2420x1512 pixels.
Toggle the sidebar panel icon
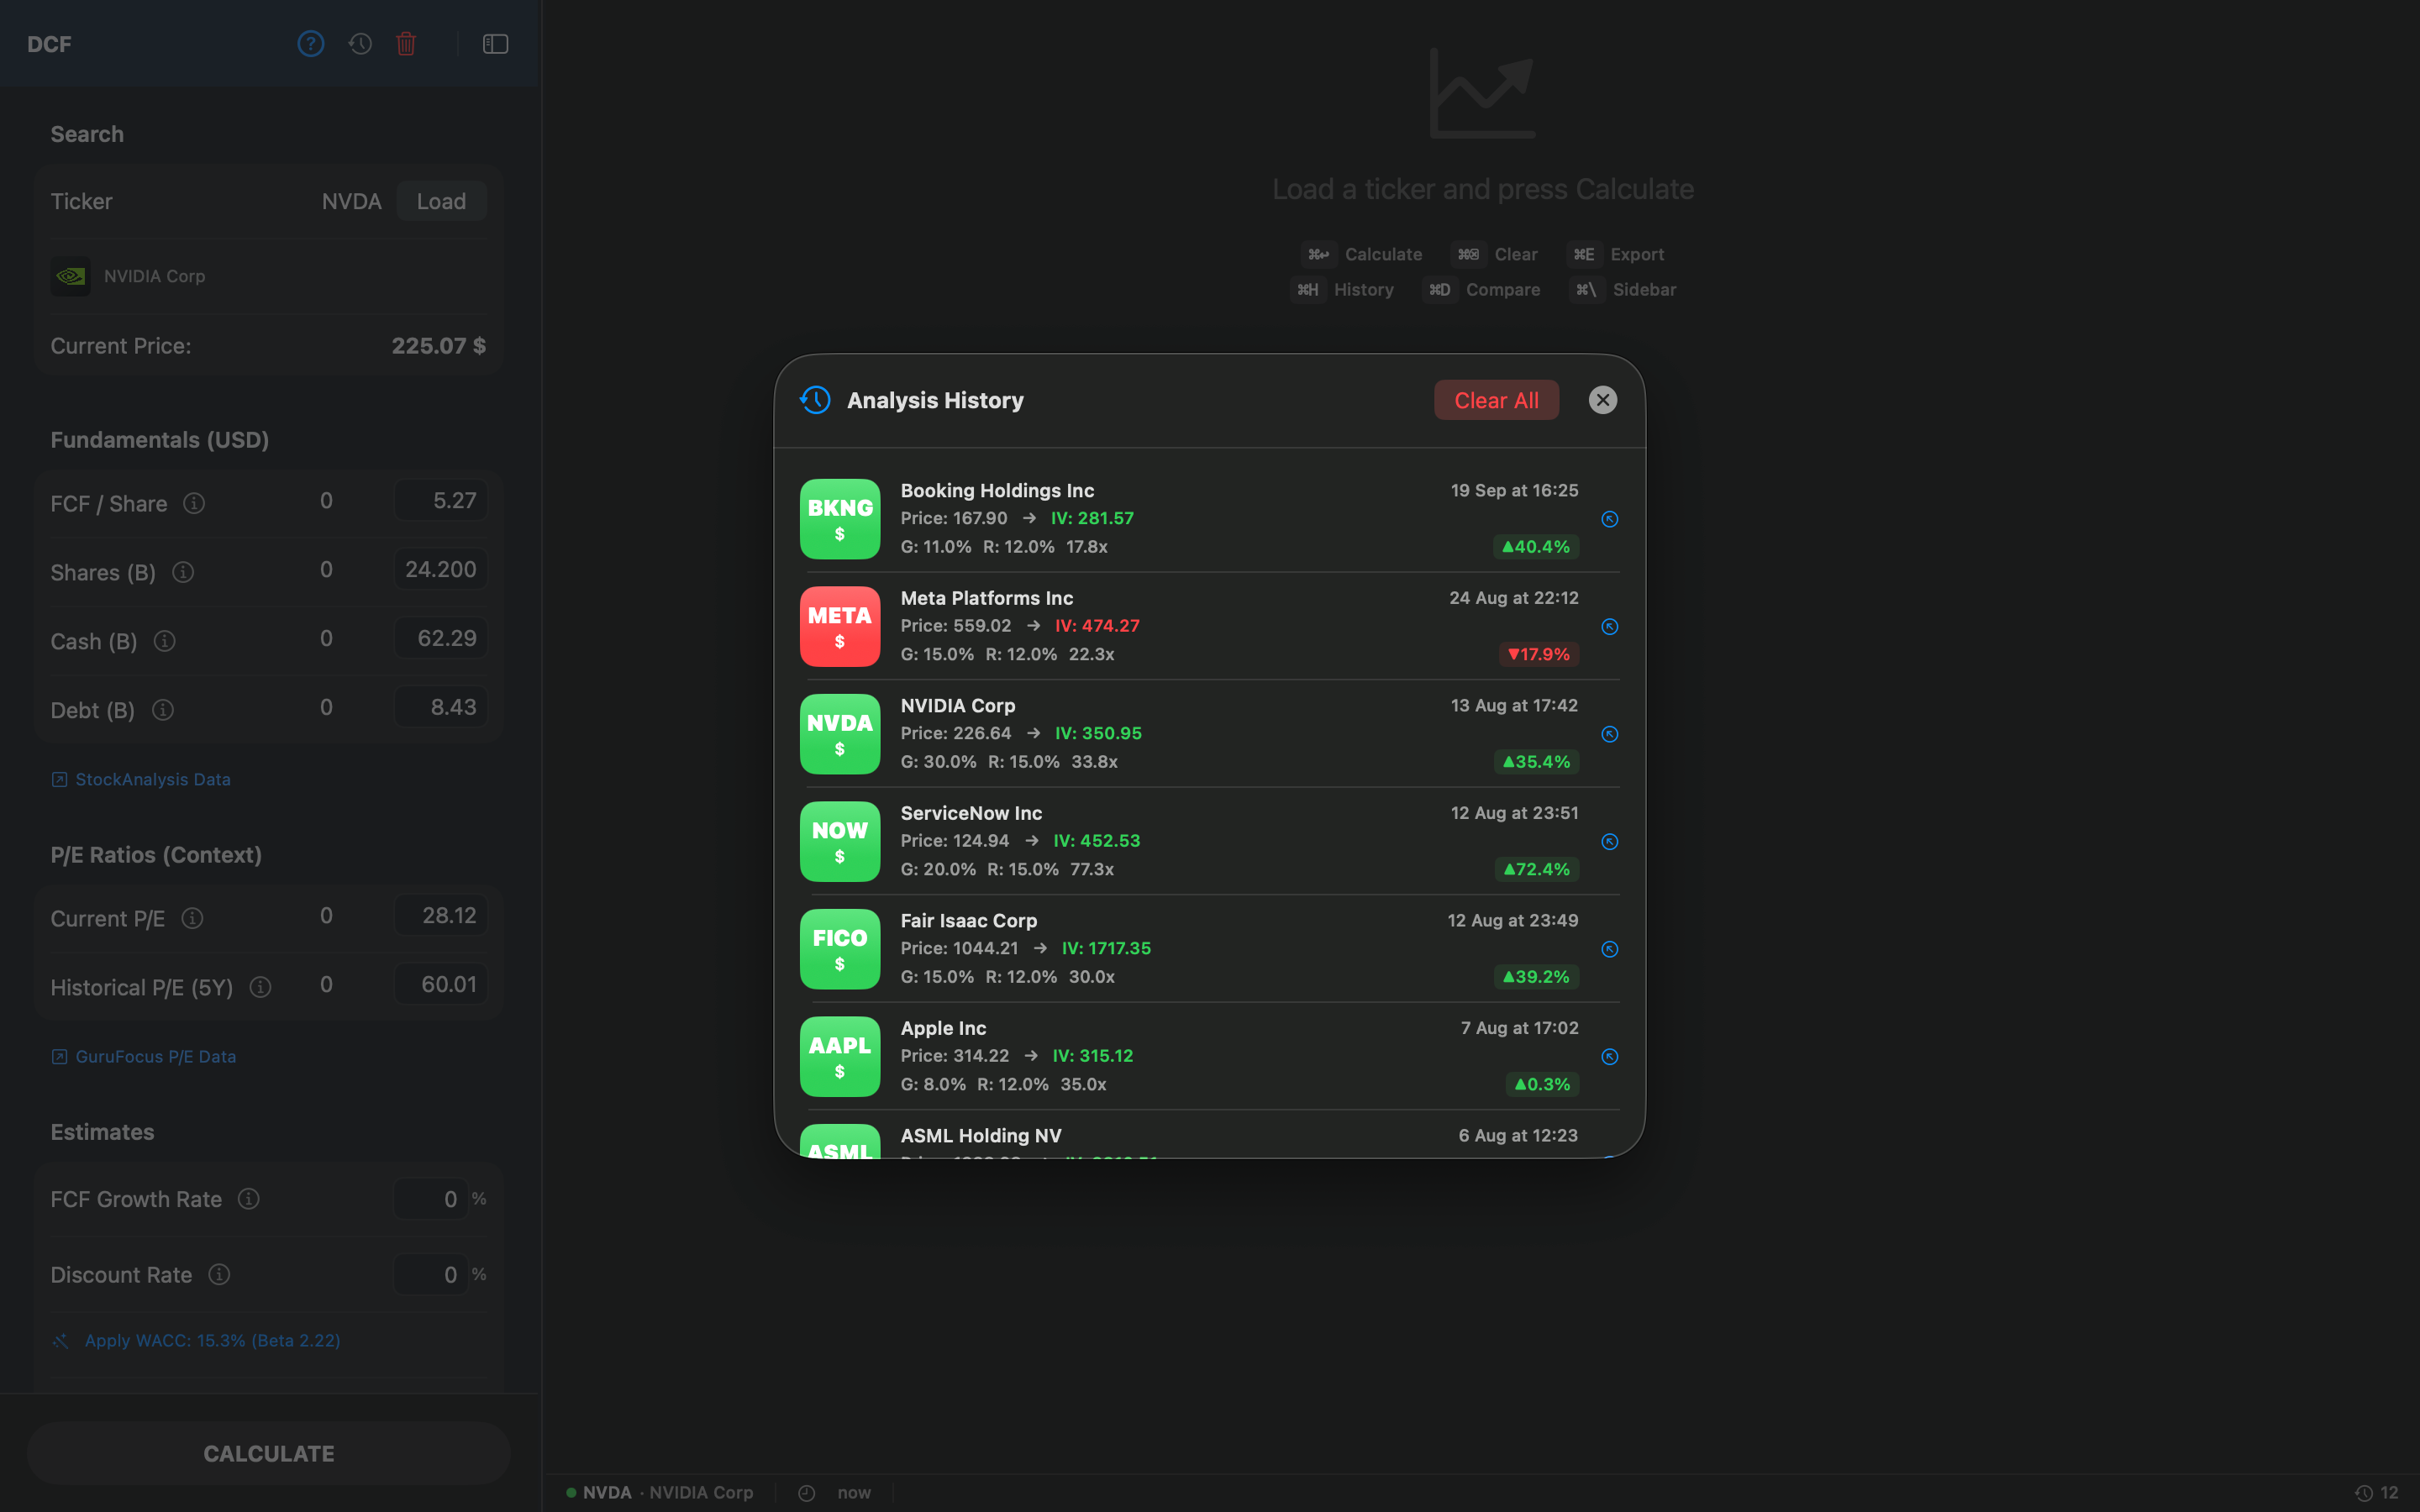tap(495, 44)
